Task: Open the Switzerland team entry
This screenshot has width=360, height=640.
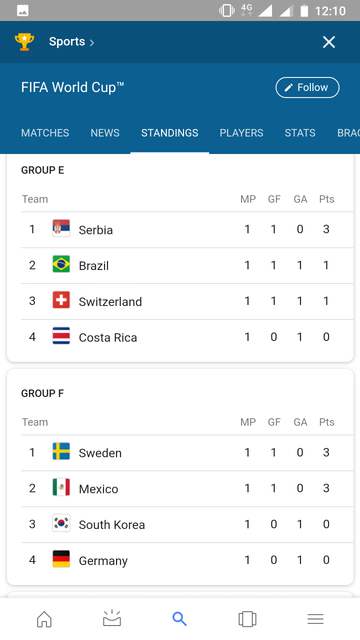Action: pyautogui.click(x=187, y=301)
